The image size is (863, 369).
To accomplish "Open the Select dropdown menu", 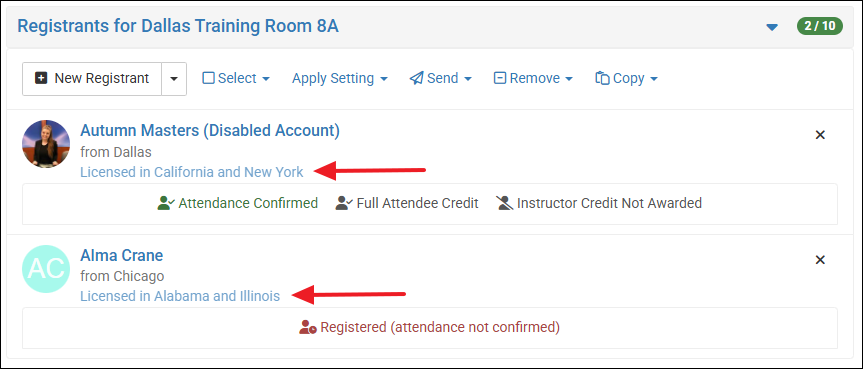I will pos(236,79).
